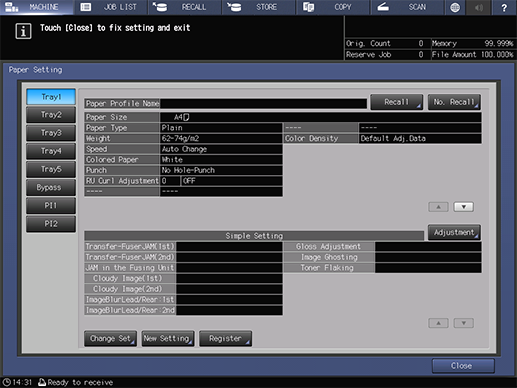The width and height of the screenshot is (517, 388).
Task: Open help with question mark icon
Action: 504,7
